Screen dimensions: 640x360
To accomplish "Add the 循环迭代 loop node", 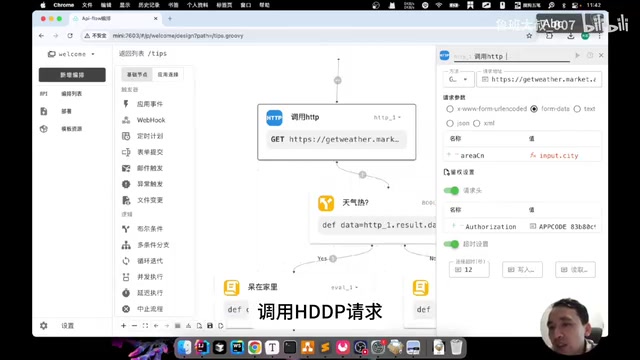I will [x=143, y=261].
